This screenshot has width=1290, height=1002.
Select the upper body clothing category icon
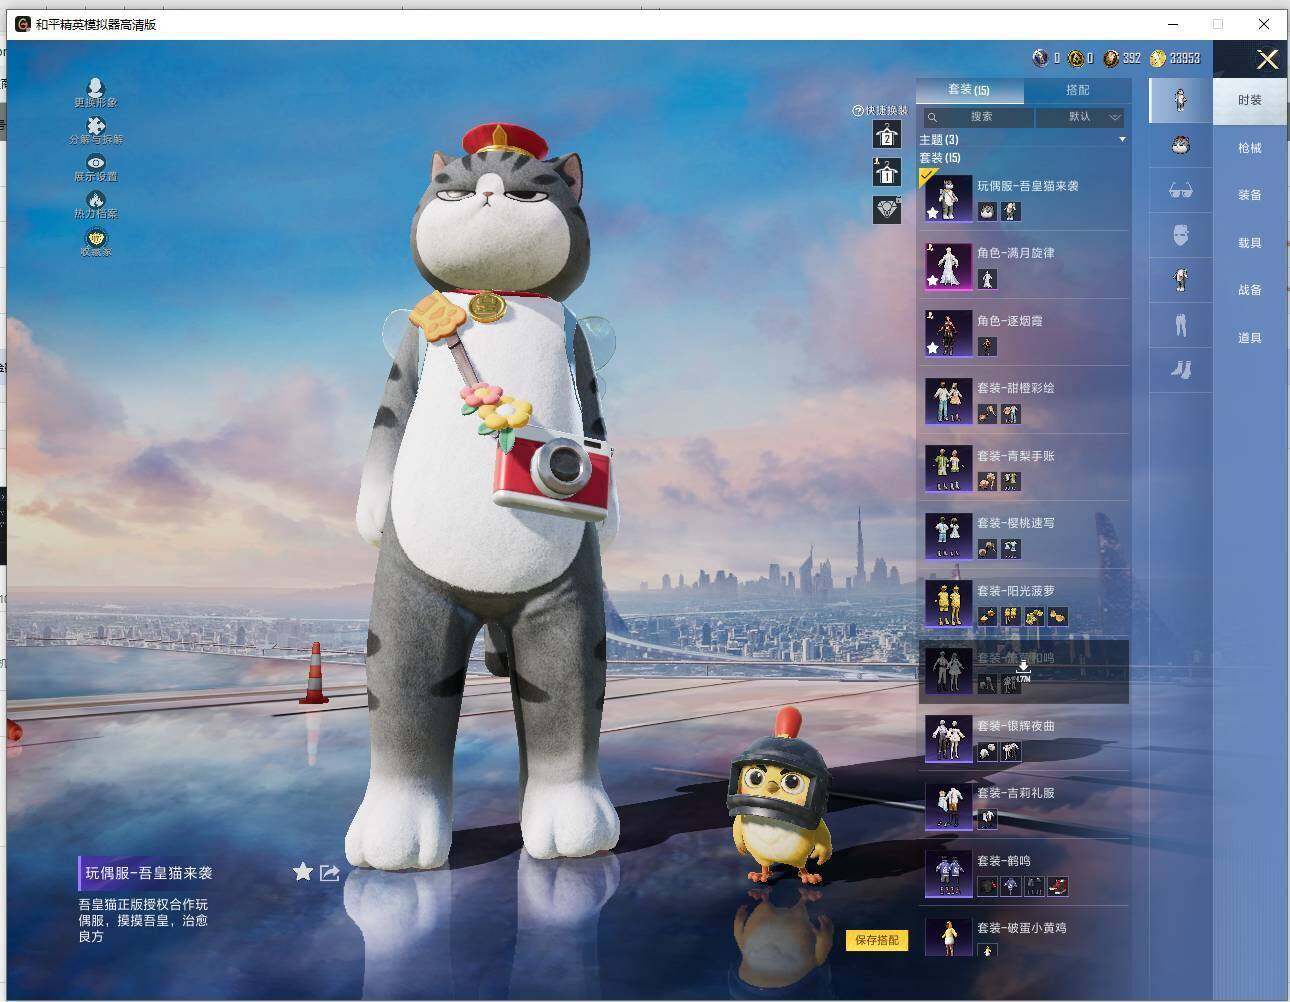tap(1180, 280)
